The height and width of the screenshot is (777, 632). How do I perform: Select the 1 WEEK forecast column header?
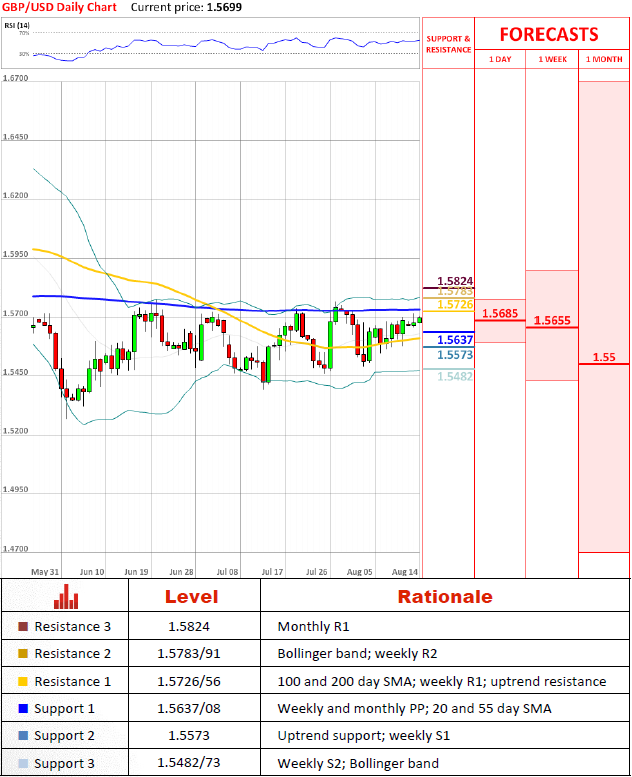(552, 59)
